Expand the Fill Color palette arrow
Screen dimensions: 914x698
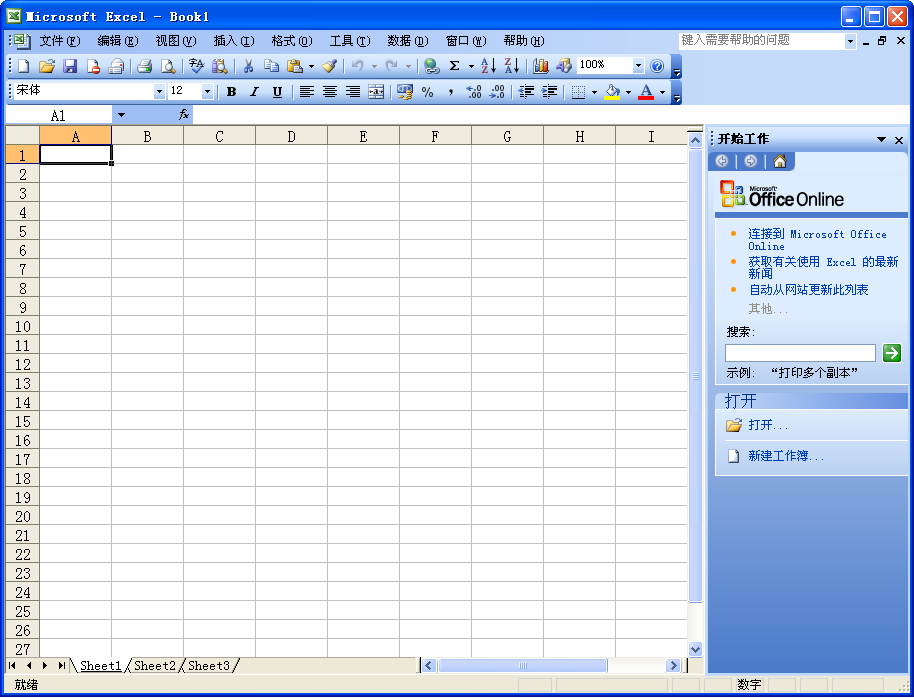click(x=628, y=92)
